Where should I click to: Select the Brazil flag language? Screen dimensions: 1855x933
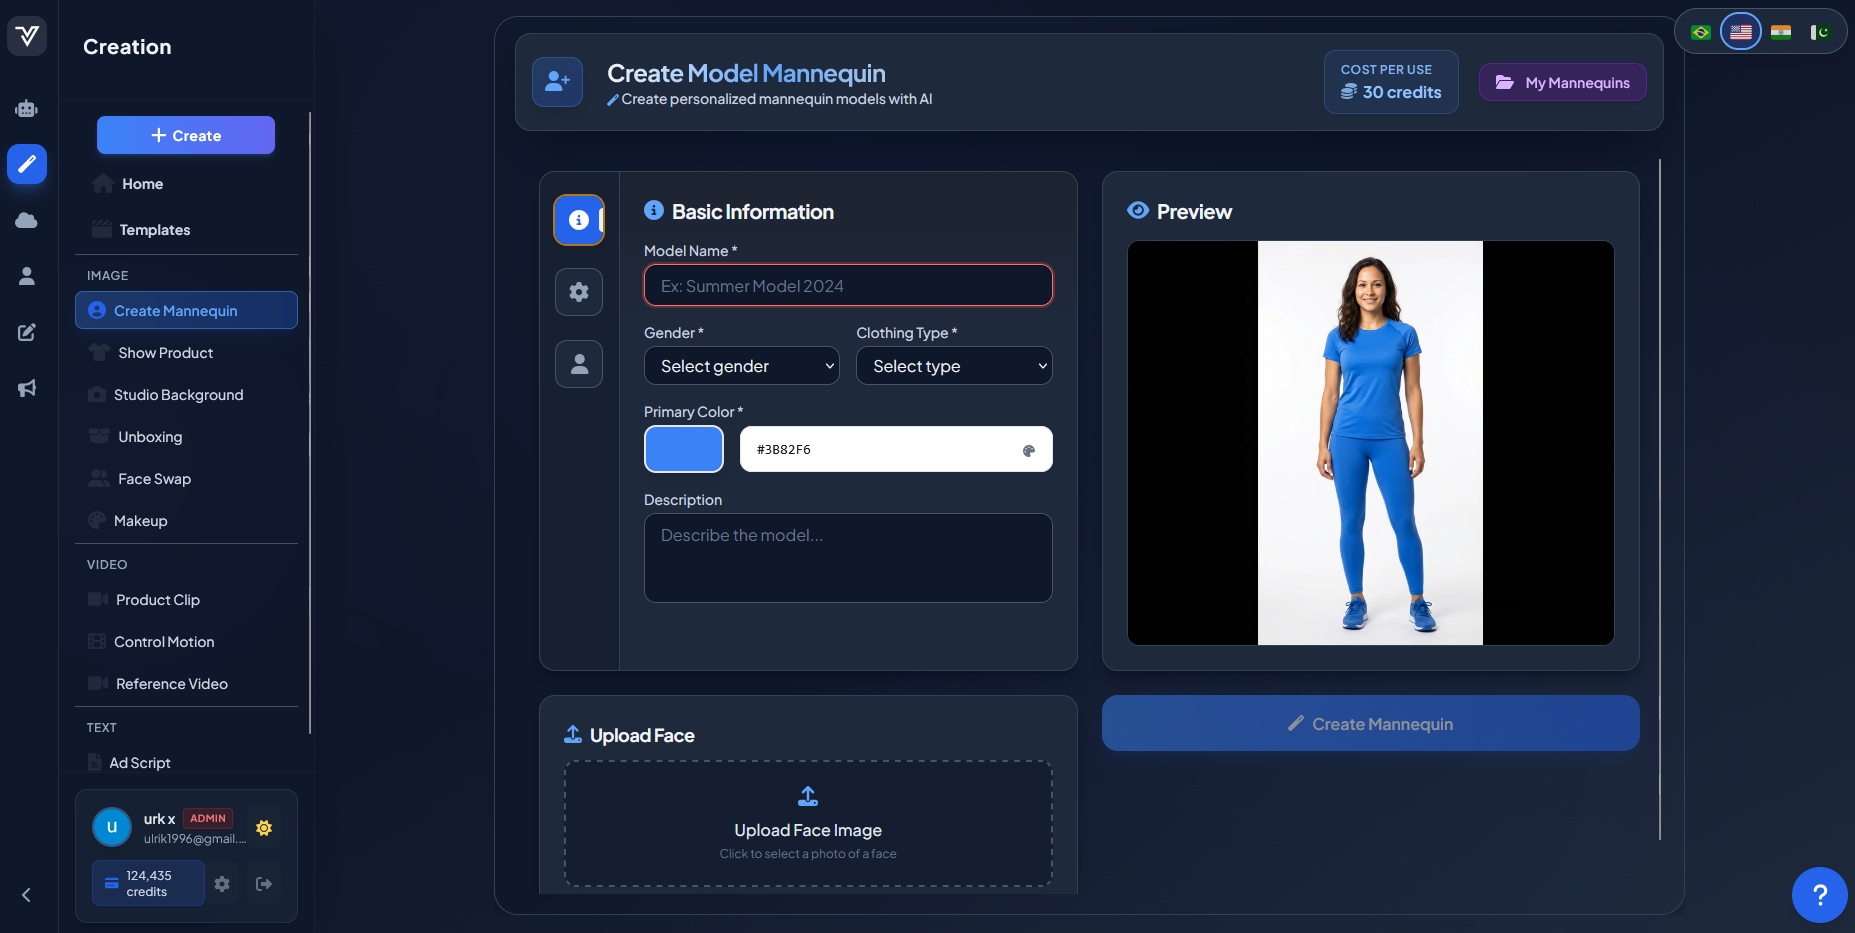(x=1701, y=32)
